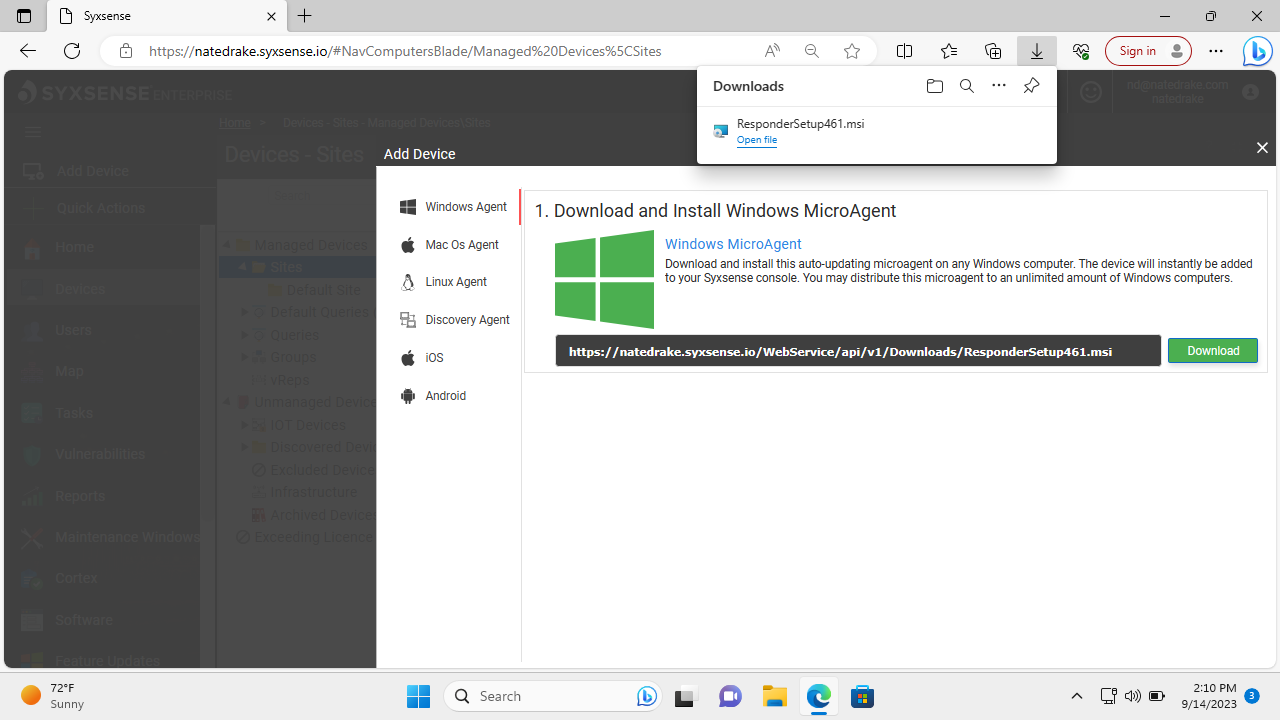The width and height of the screenshot is (1280, 720).
Task: Select the Discovery Agent tab
Action: pyautogui.click(x=454, y=320)
